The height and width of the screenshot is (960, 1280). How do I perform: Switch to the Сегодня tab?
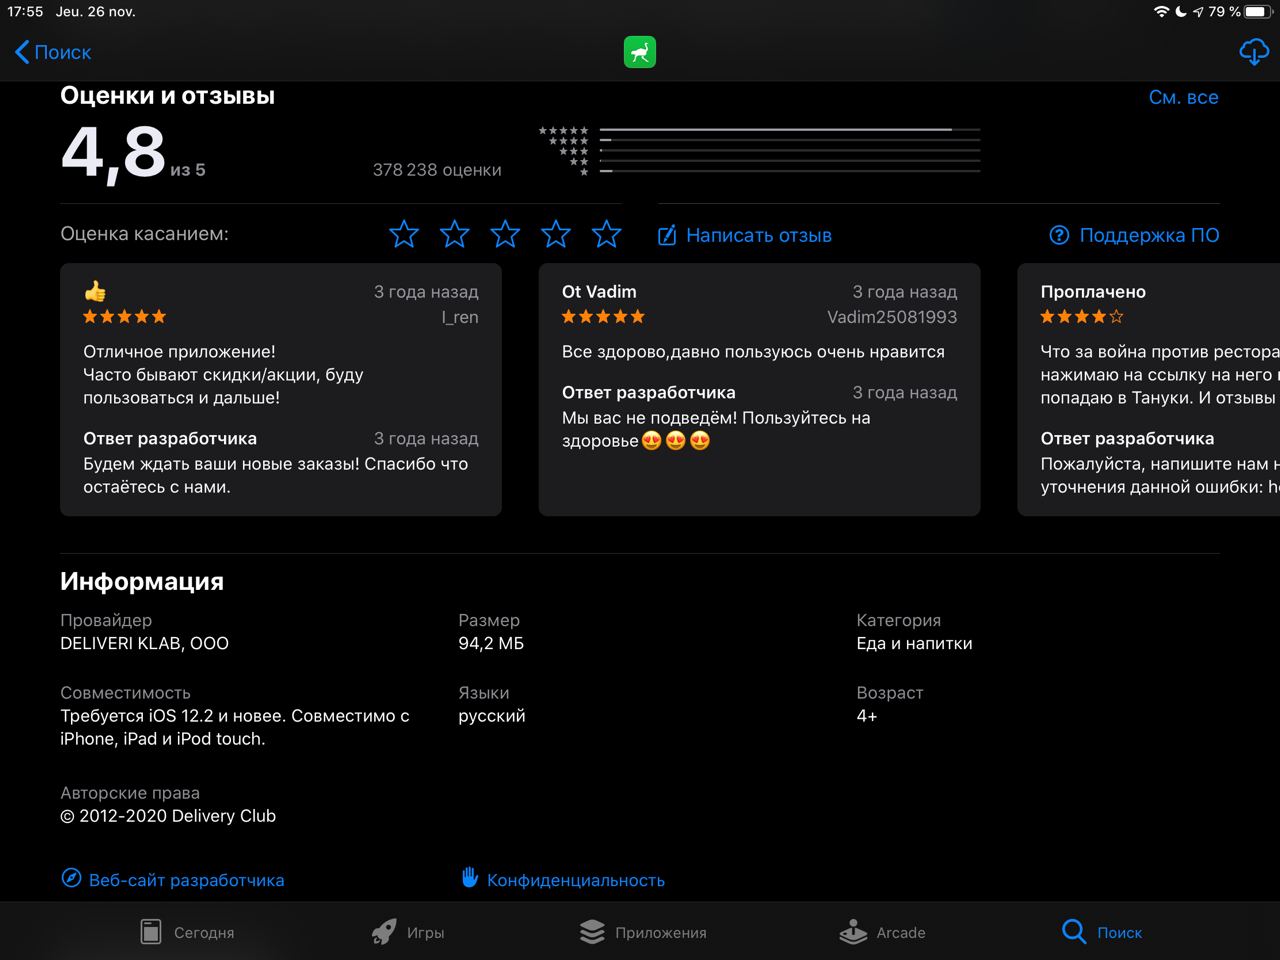[x=187, y=932]
